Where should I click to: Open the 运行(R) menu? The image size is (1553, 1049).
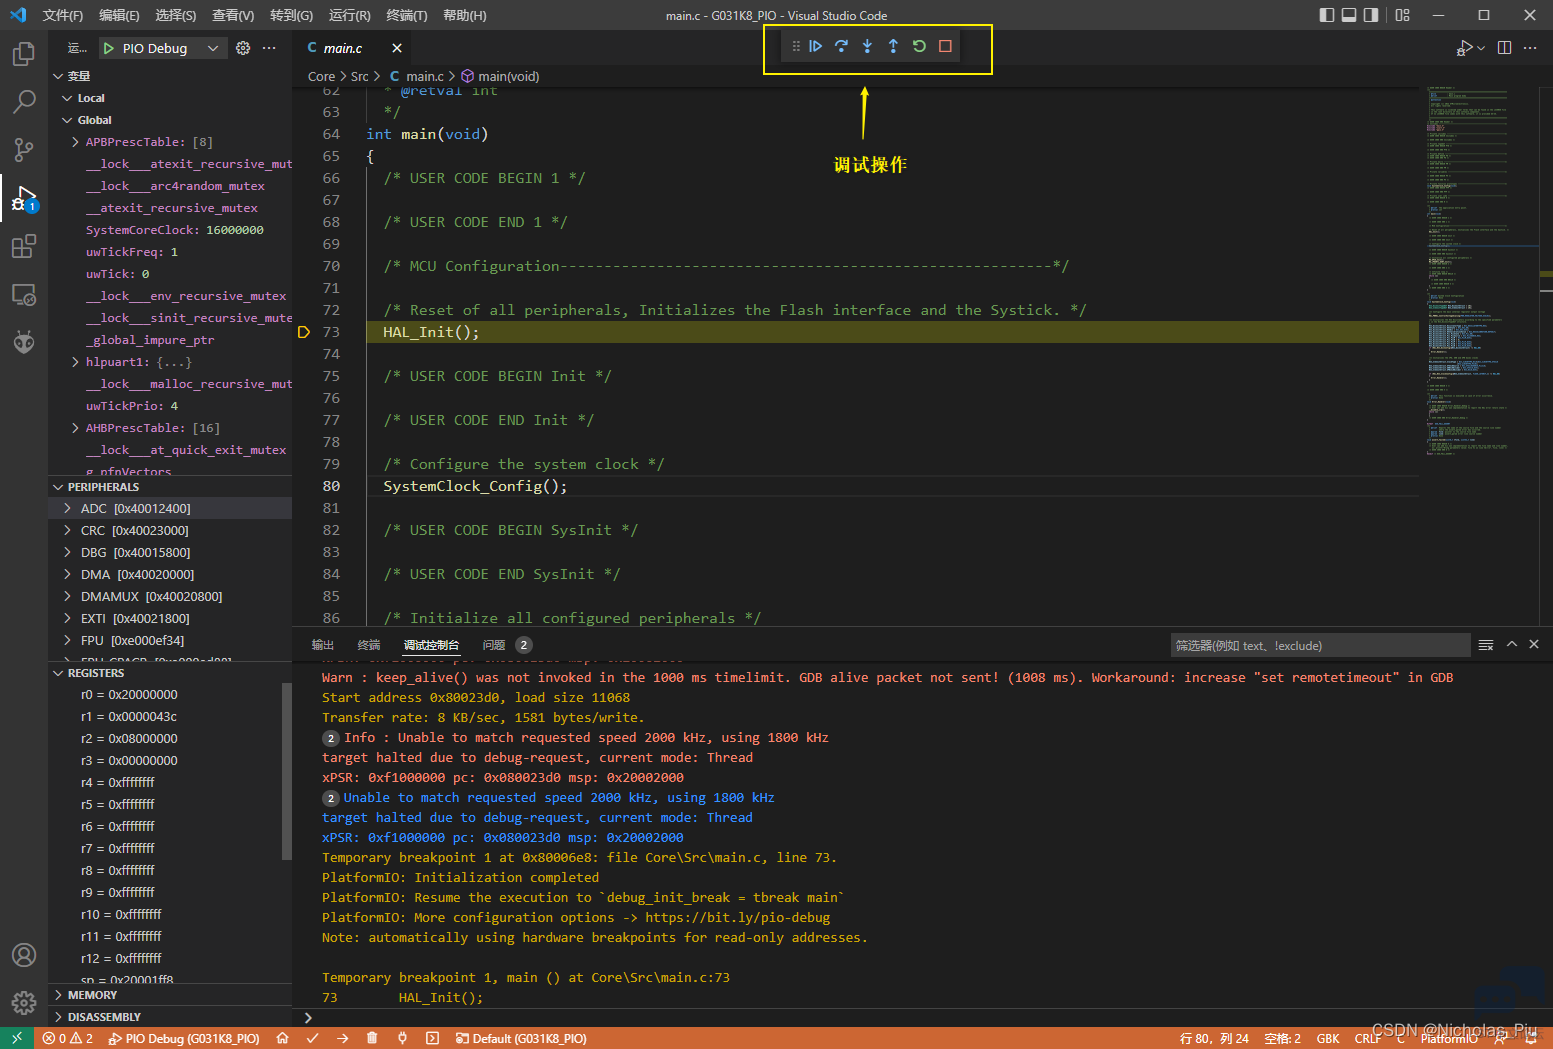pos(349,15)
